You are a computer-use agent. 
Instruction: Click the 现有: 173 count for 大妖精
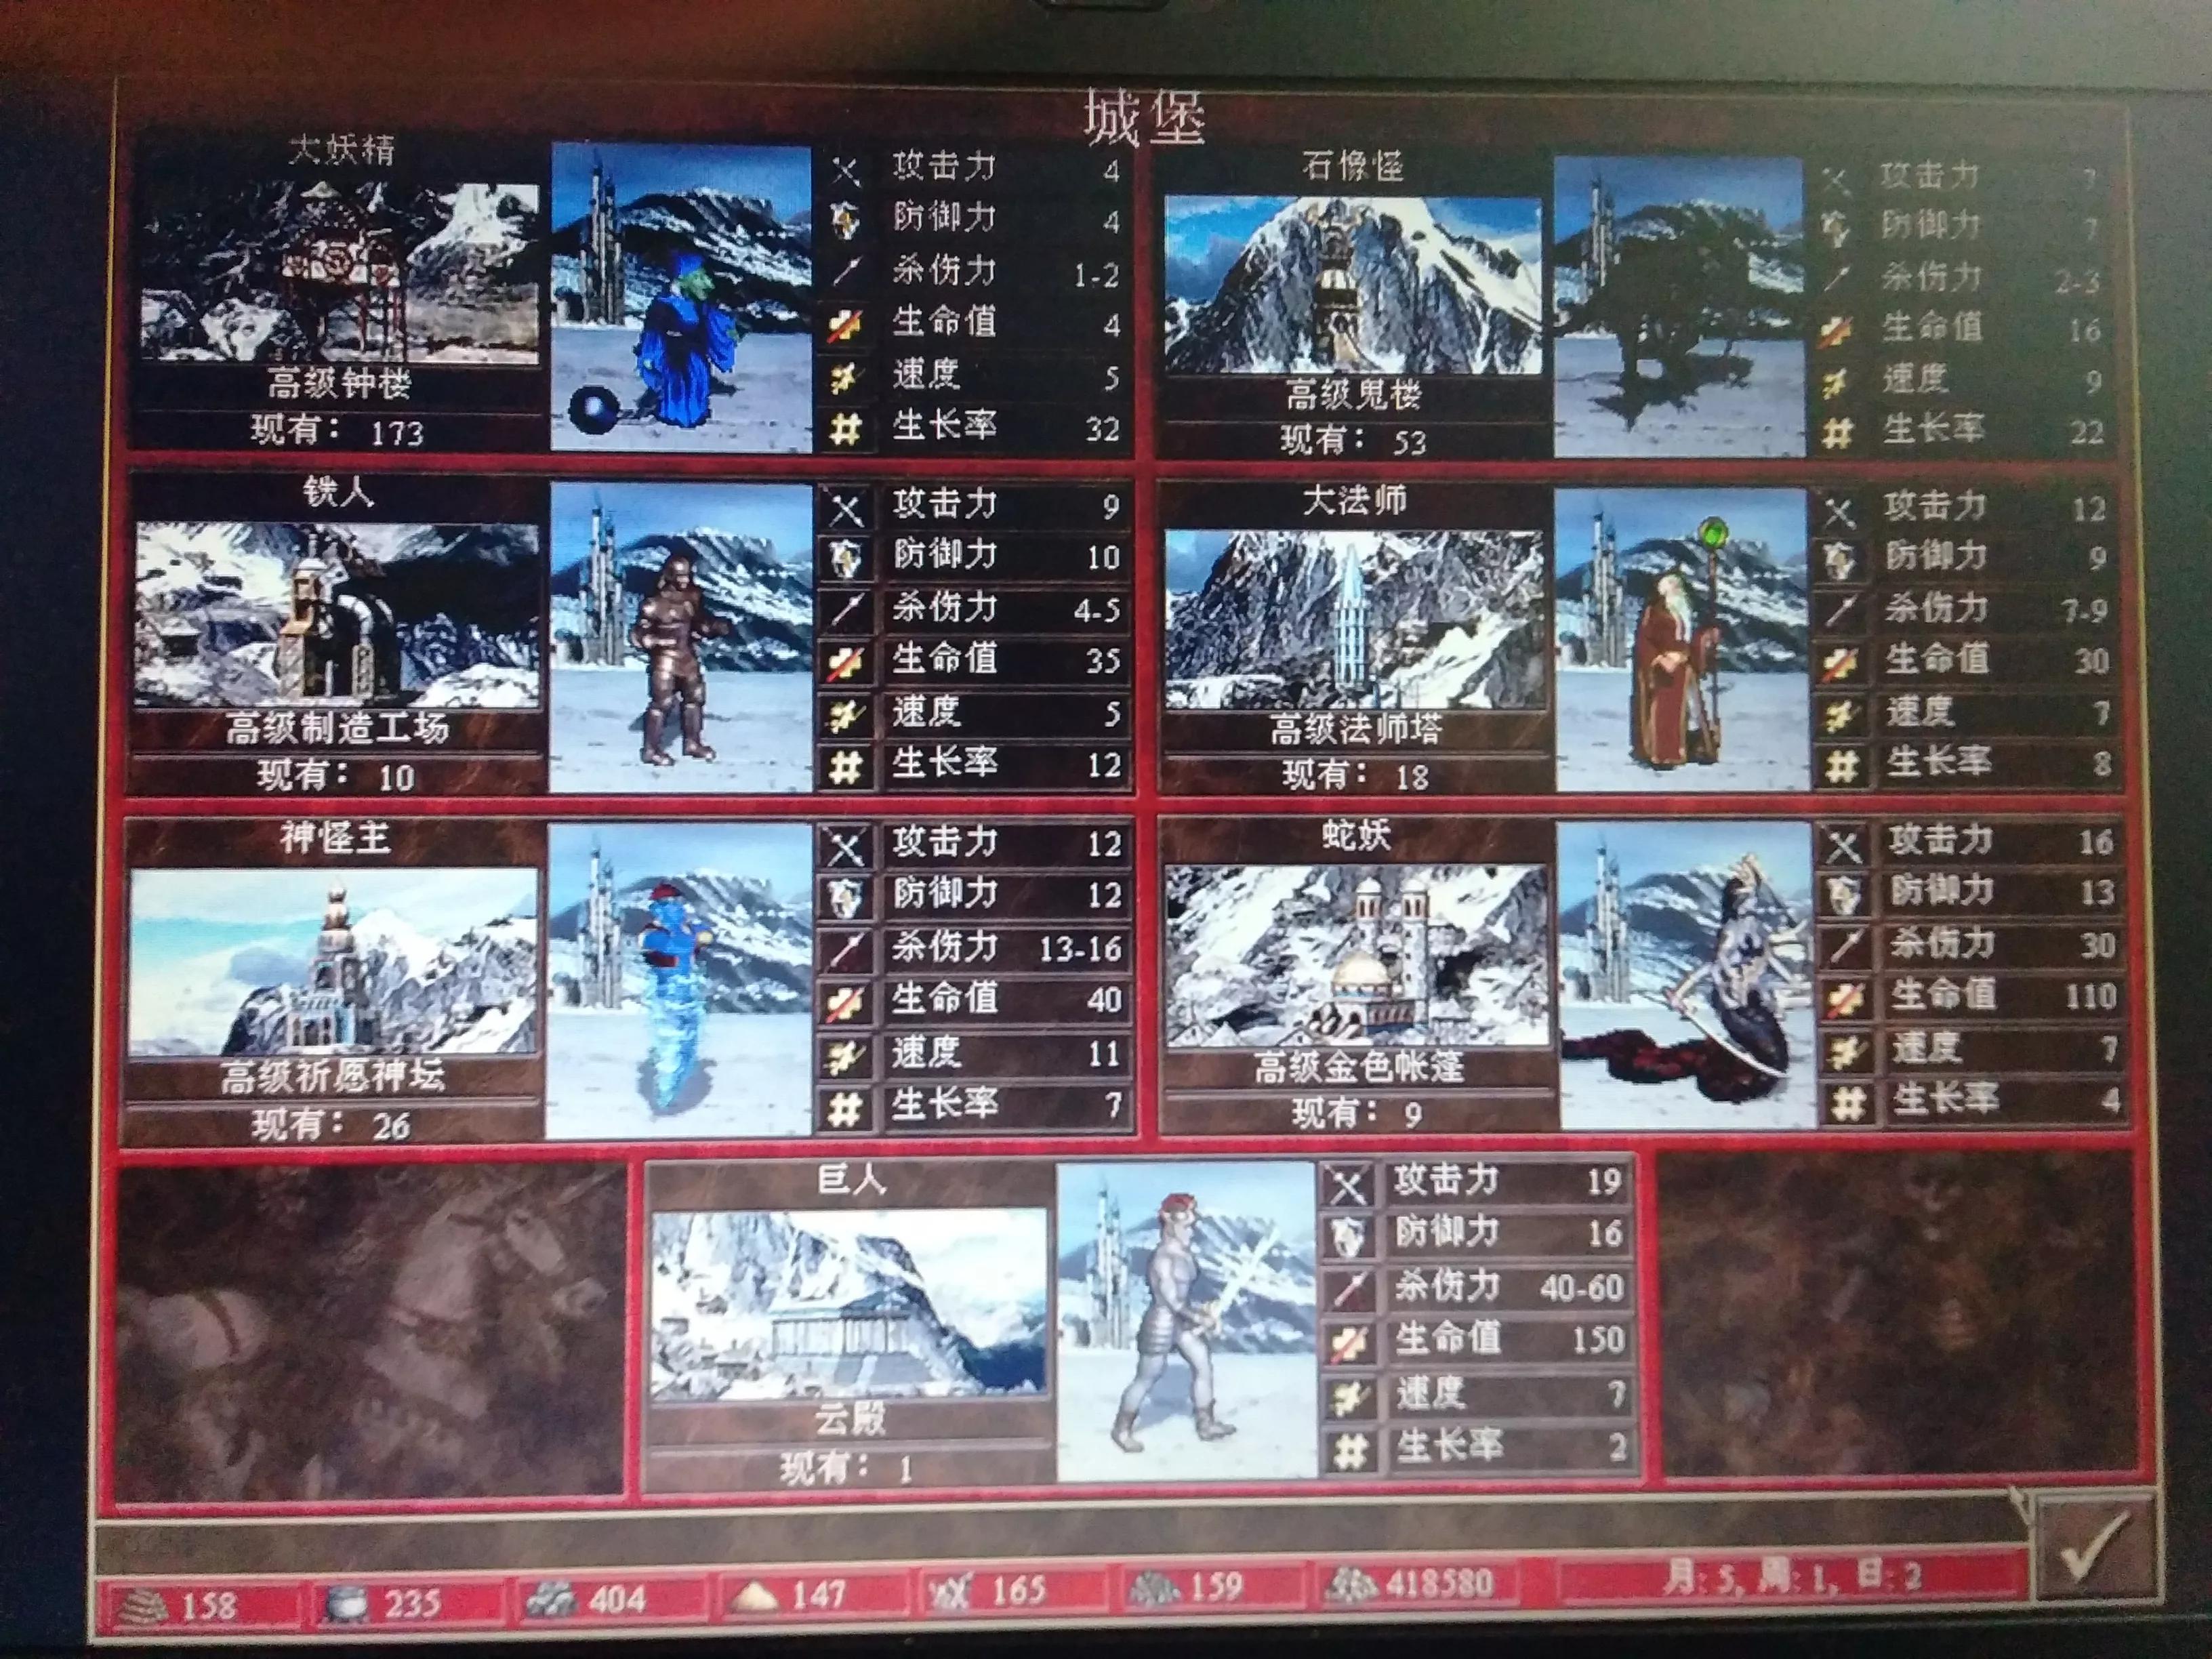click(337, 432)
